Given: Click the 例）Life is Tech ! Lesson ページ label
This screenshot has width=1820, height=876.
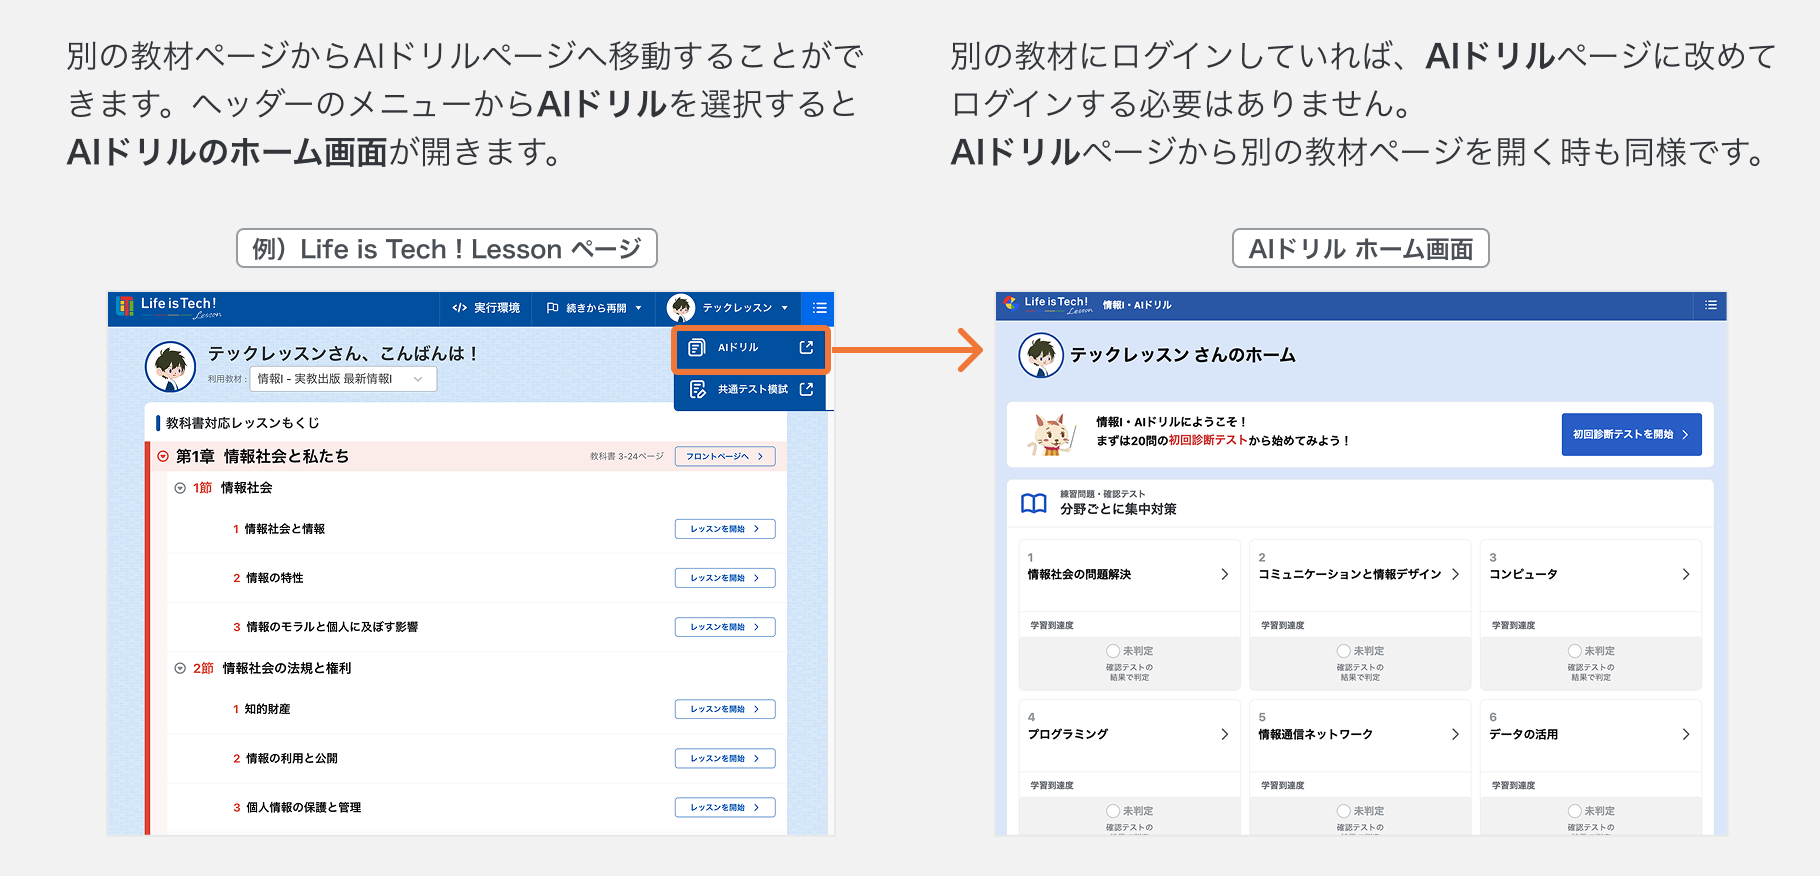Looking at the screenshot, I should click(x=447, y=248).
